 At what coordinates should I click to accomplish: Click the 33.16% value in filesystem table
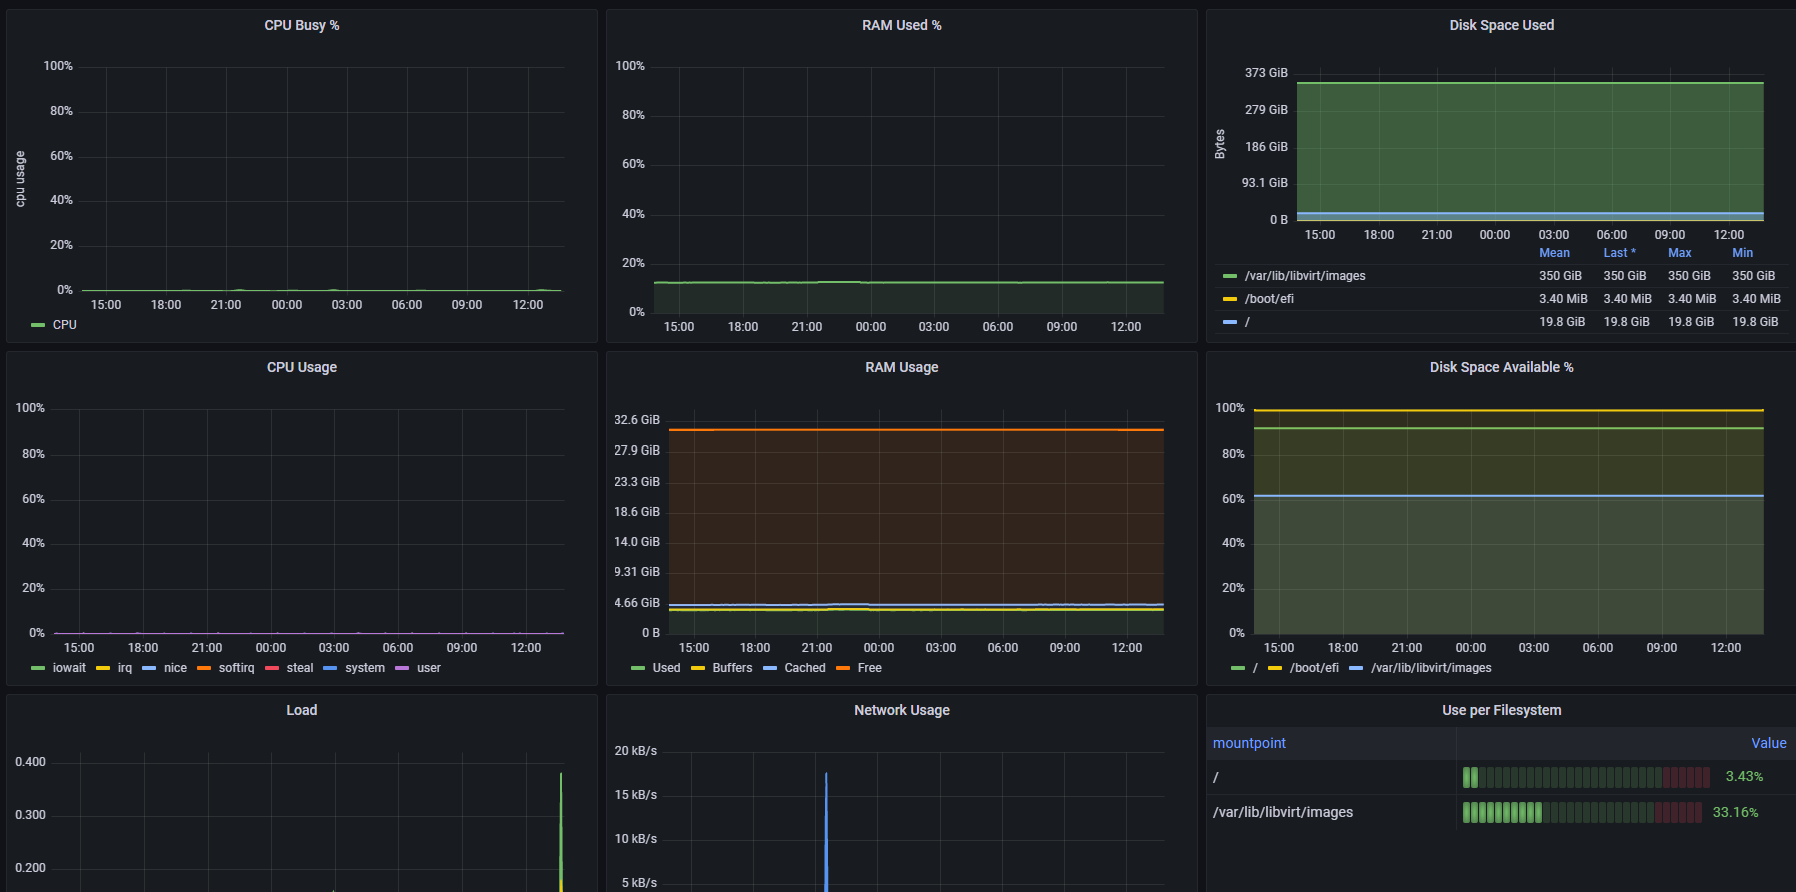[x=1735, y=812]
